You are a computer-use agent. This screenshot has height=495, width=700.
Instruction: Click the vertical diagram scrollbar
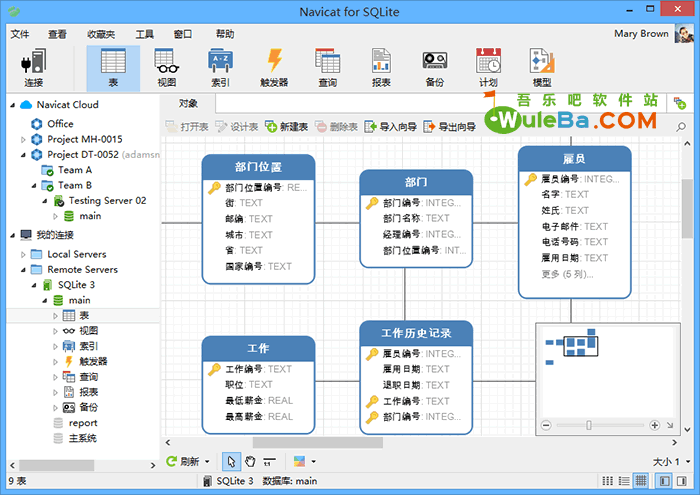click(x=688, y=209)
